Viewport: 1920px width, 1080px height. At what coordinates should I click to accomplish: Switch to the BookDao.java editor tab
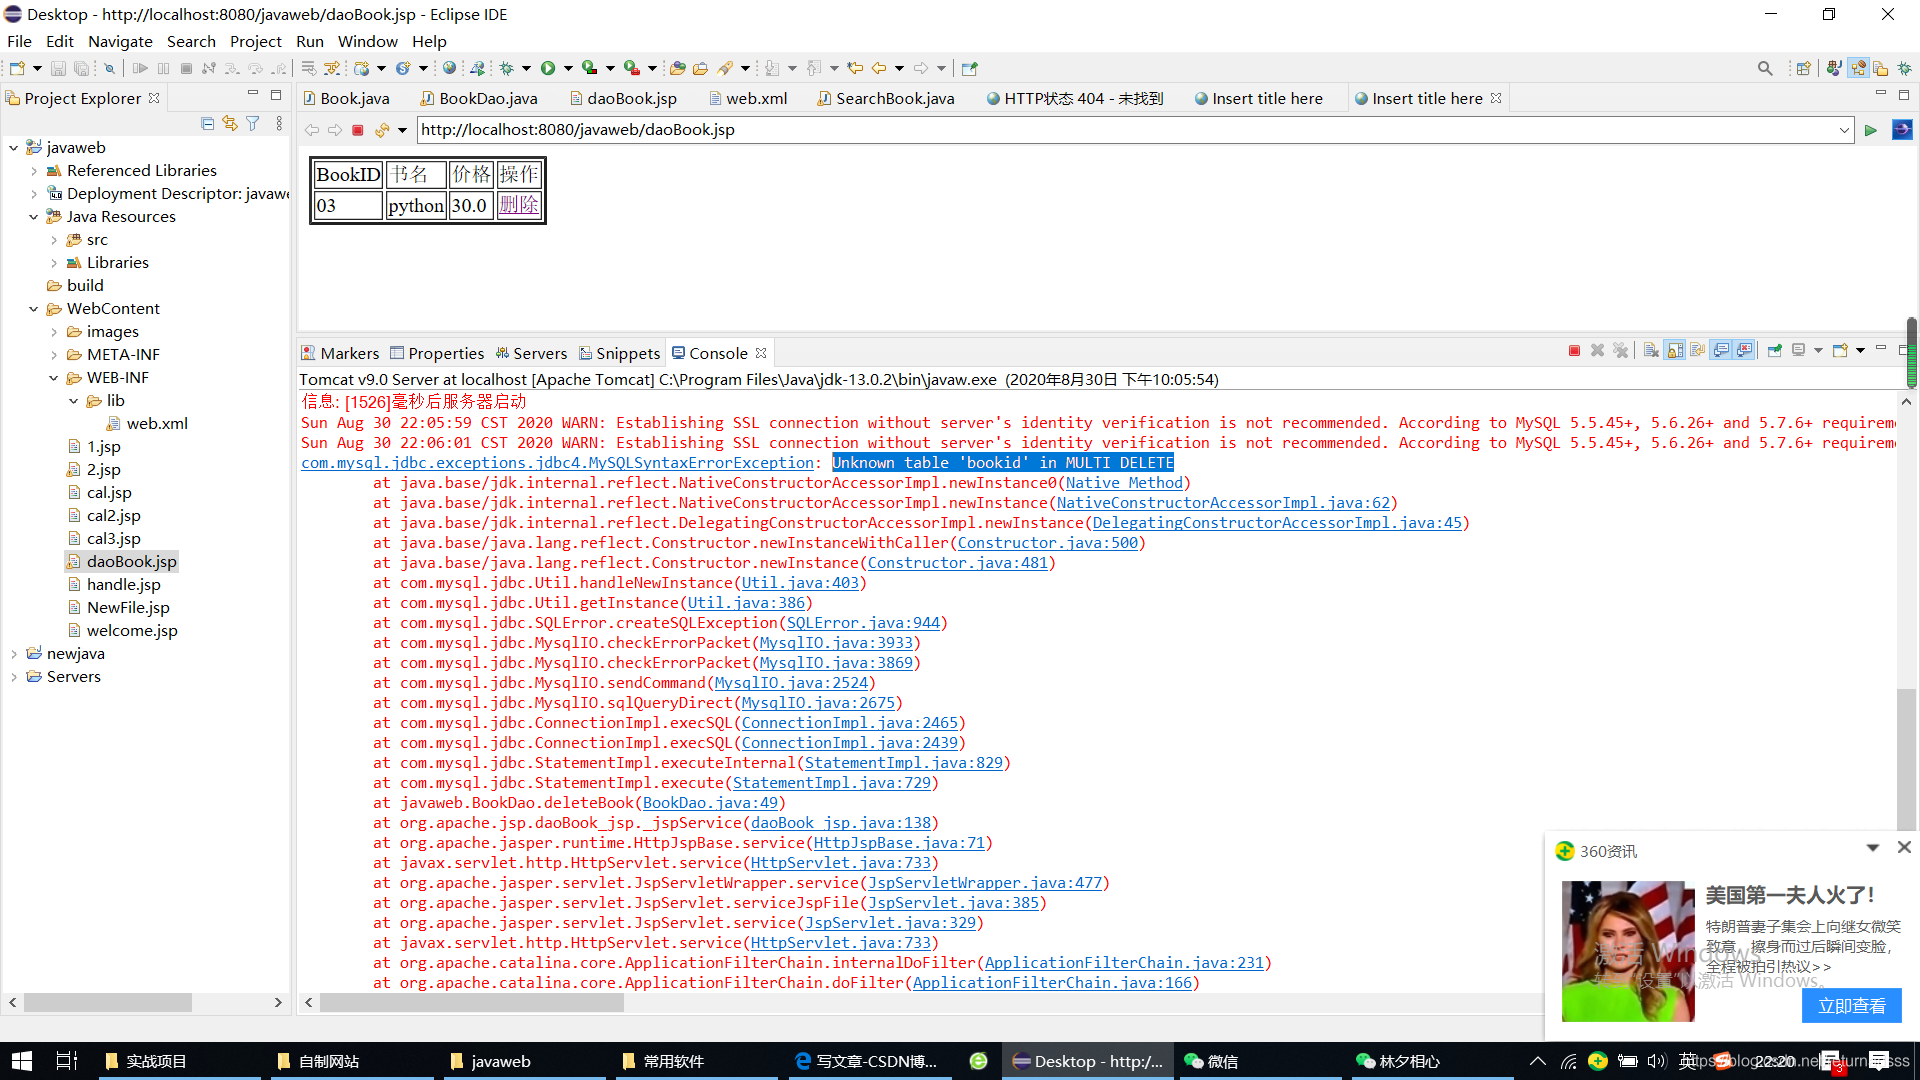(x=487, y=98)
